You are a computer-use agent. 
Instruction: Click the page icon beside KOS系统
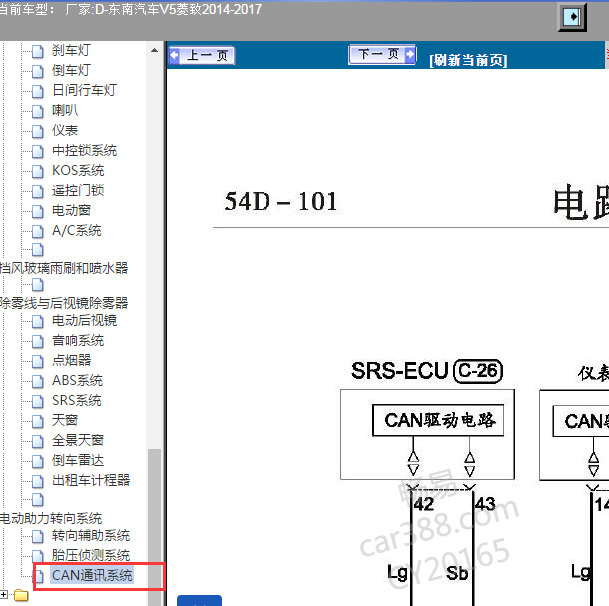(38, 171)
